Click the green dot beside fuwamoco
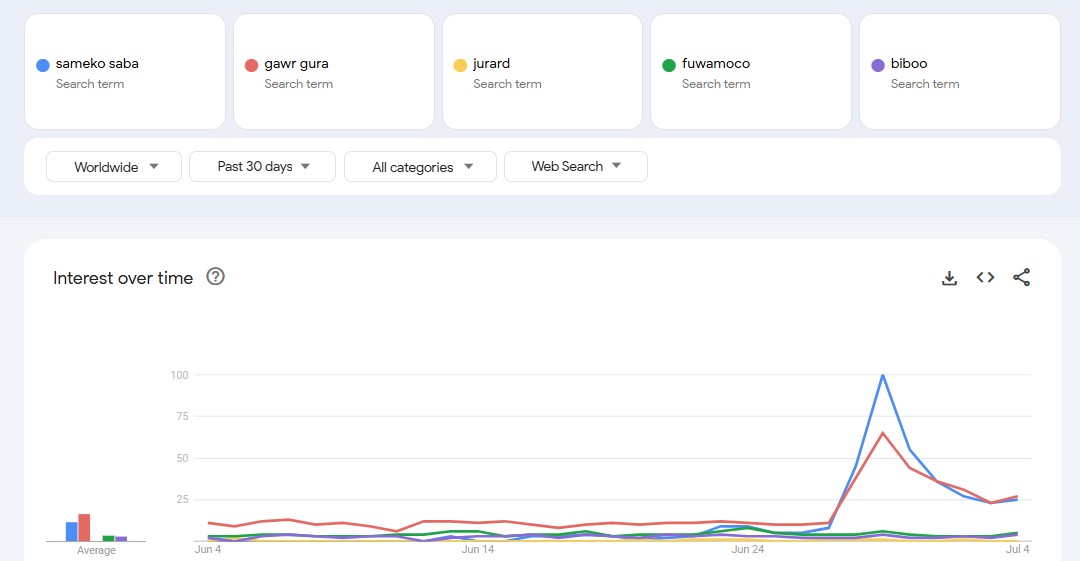 click(x=668, y=65)
